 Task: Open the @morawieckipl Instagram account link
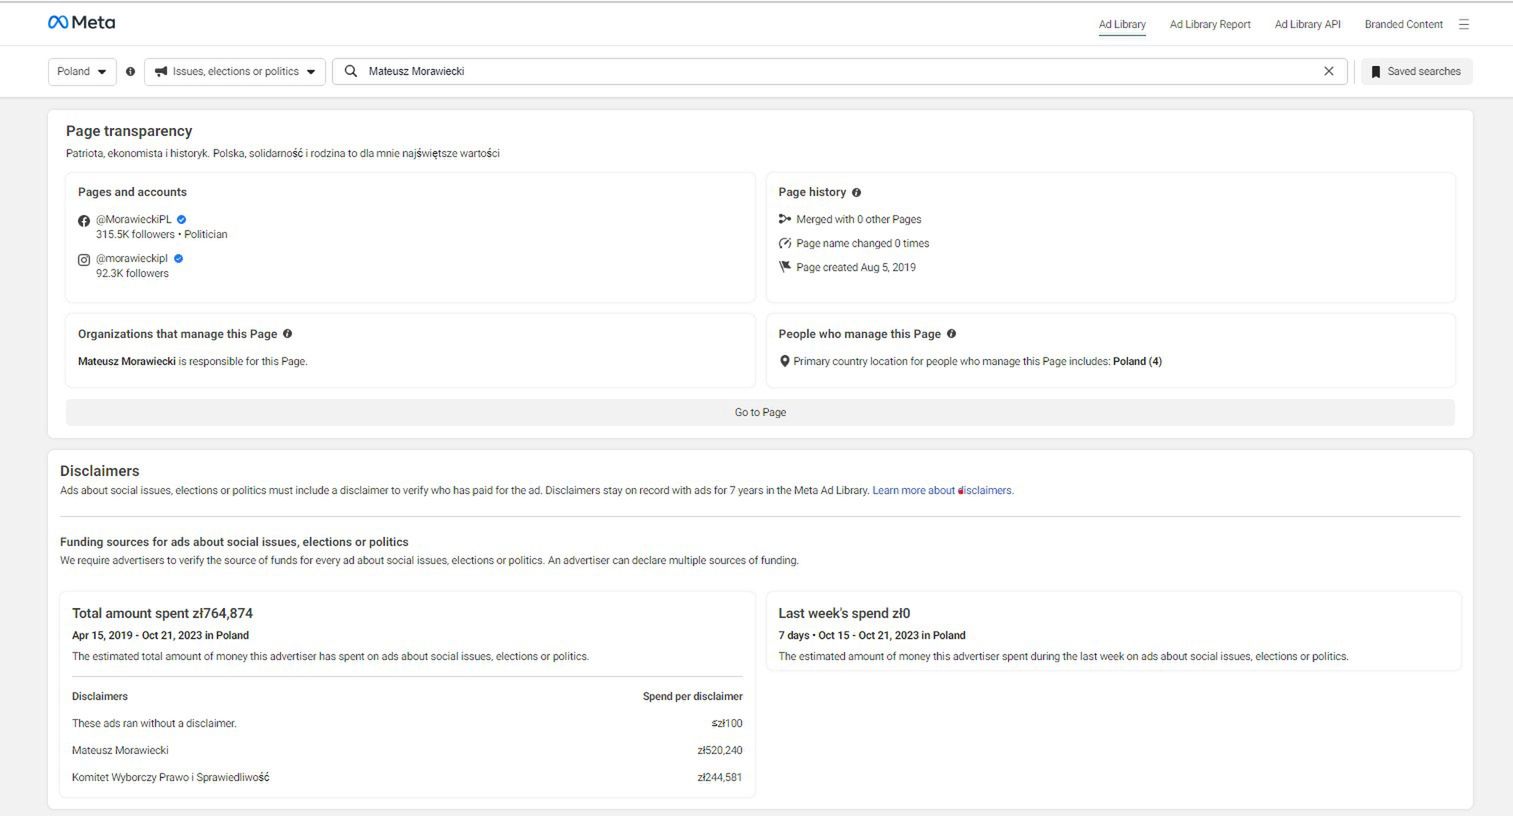pyautogui.click(x=132, y=258)
